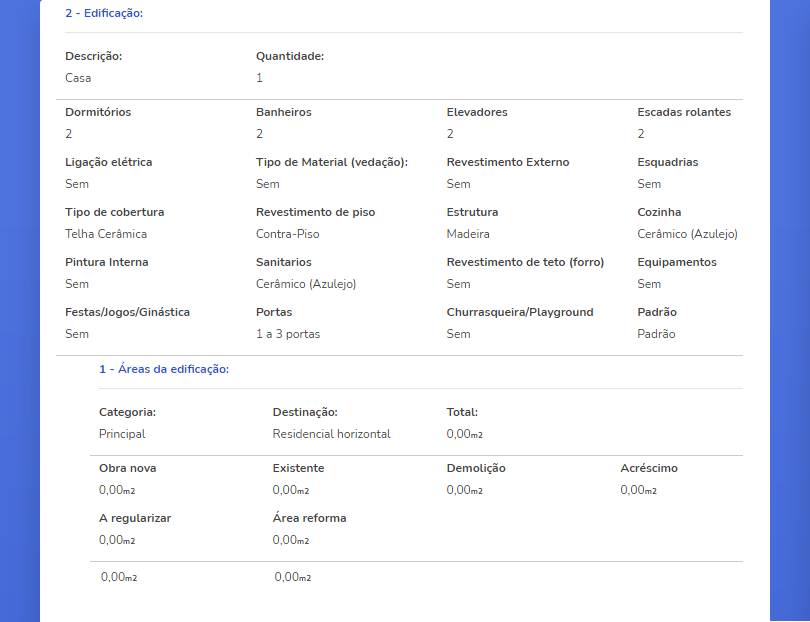Click the 'Tipo de Material (vedação):' label

332,162
